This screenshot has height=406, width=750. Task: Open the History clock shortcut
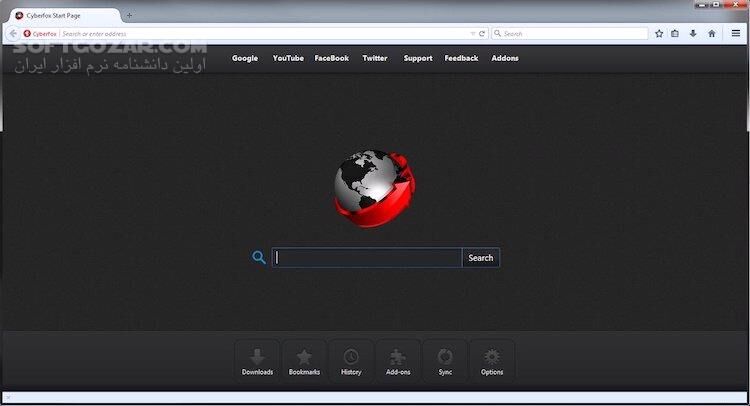pos(351,361)
